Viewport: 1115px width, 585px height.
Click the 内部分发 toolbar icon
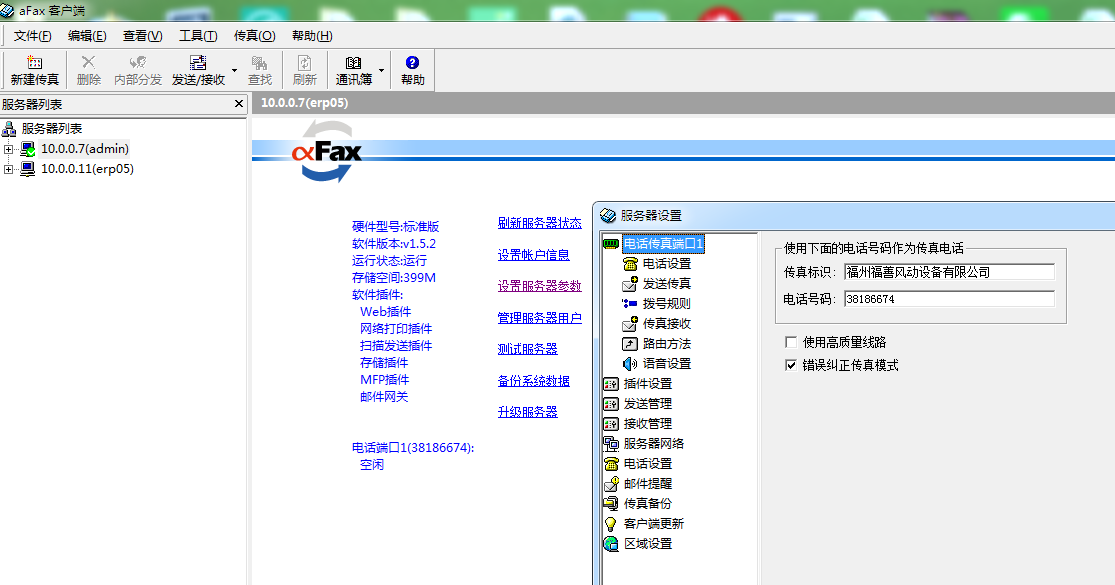point(138,63)
